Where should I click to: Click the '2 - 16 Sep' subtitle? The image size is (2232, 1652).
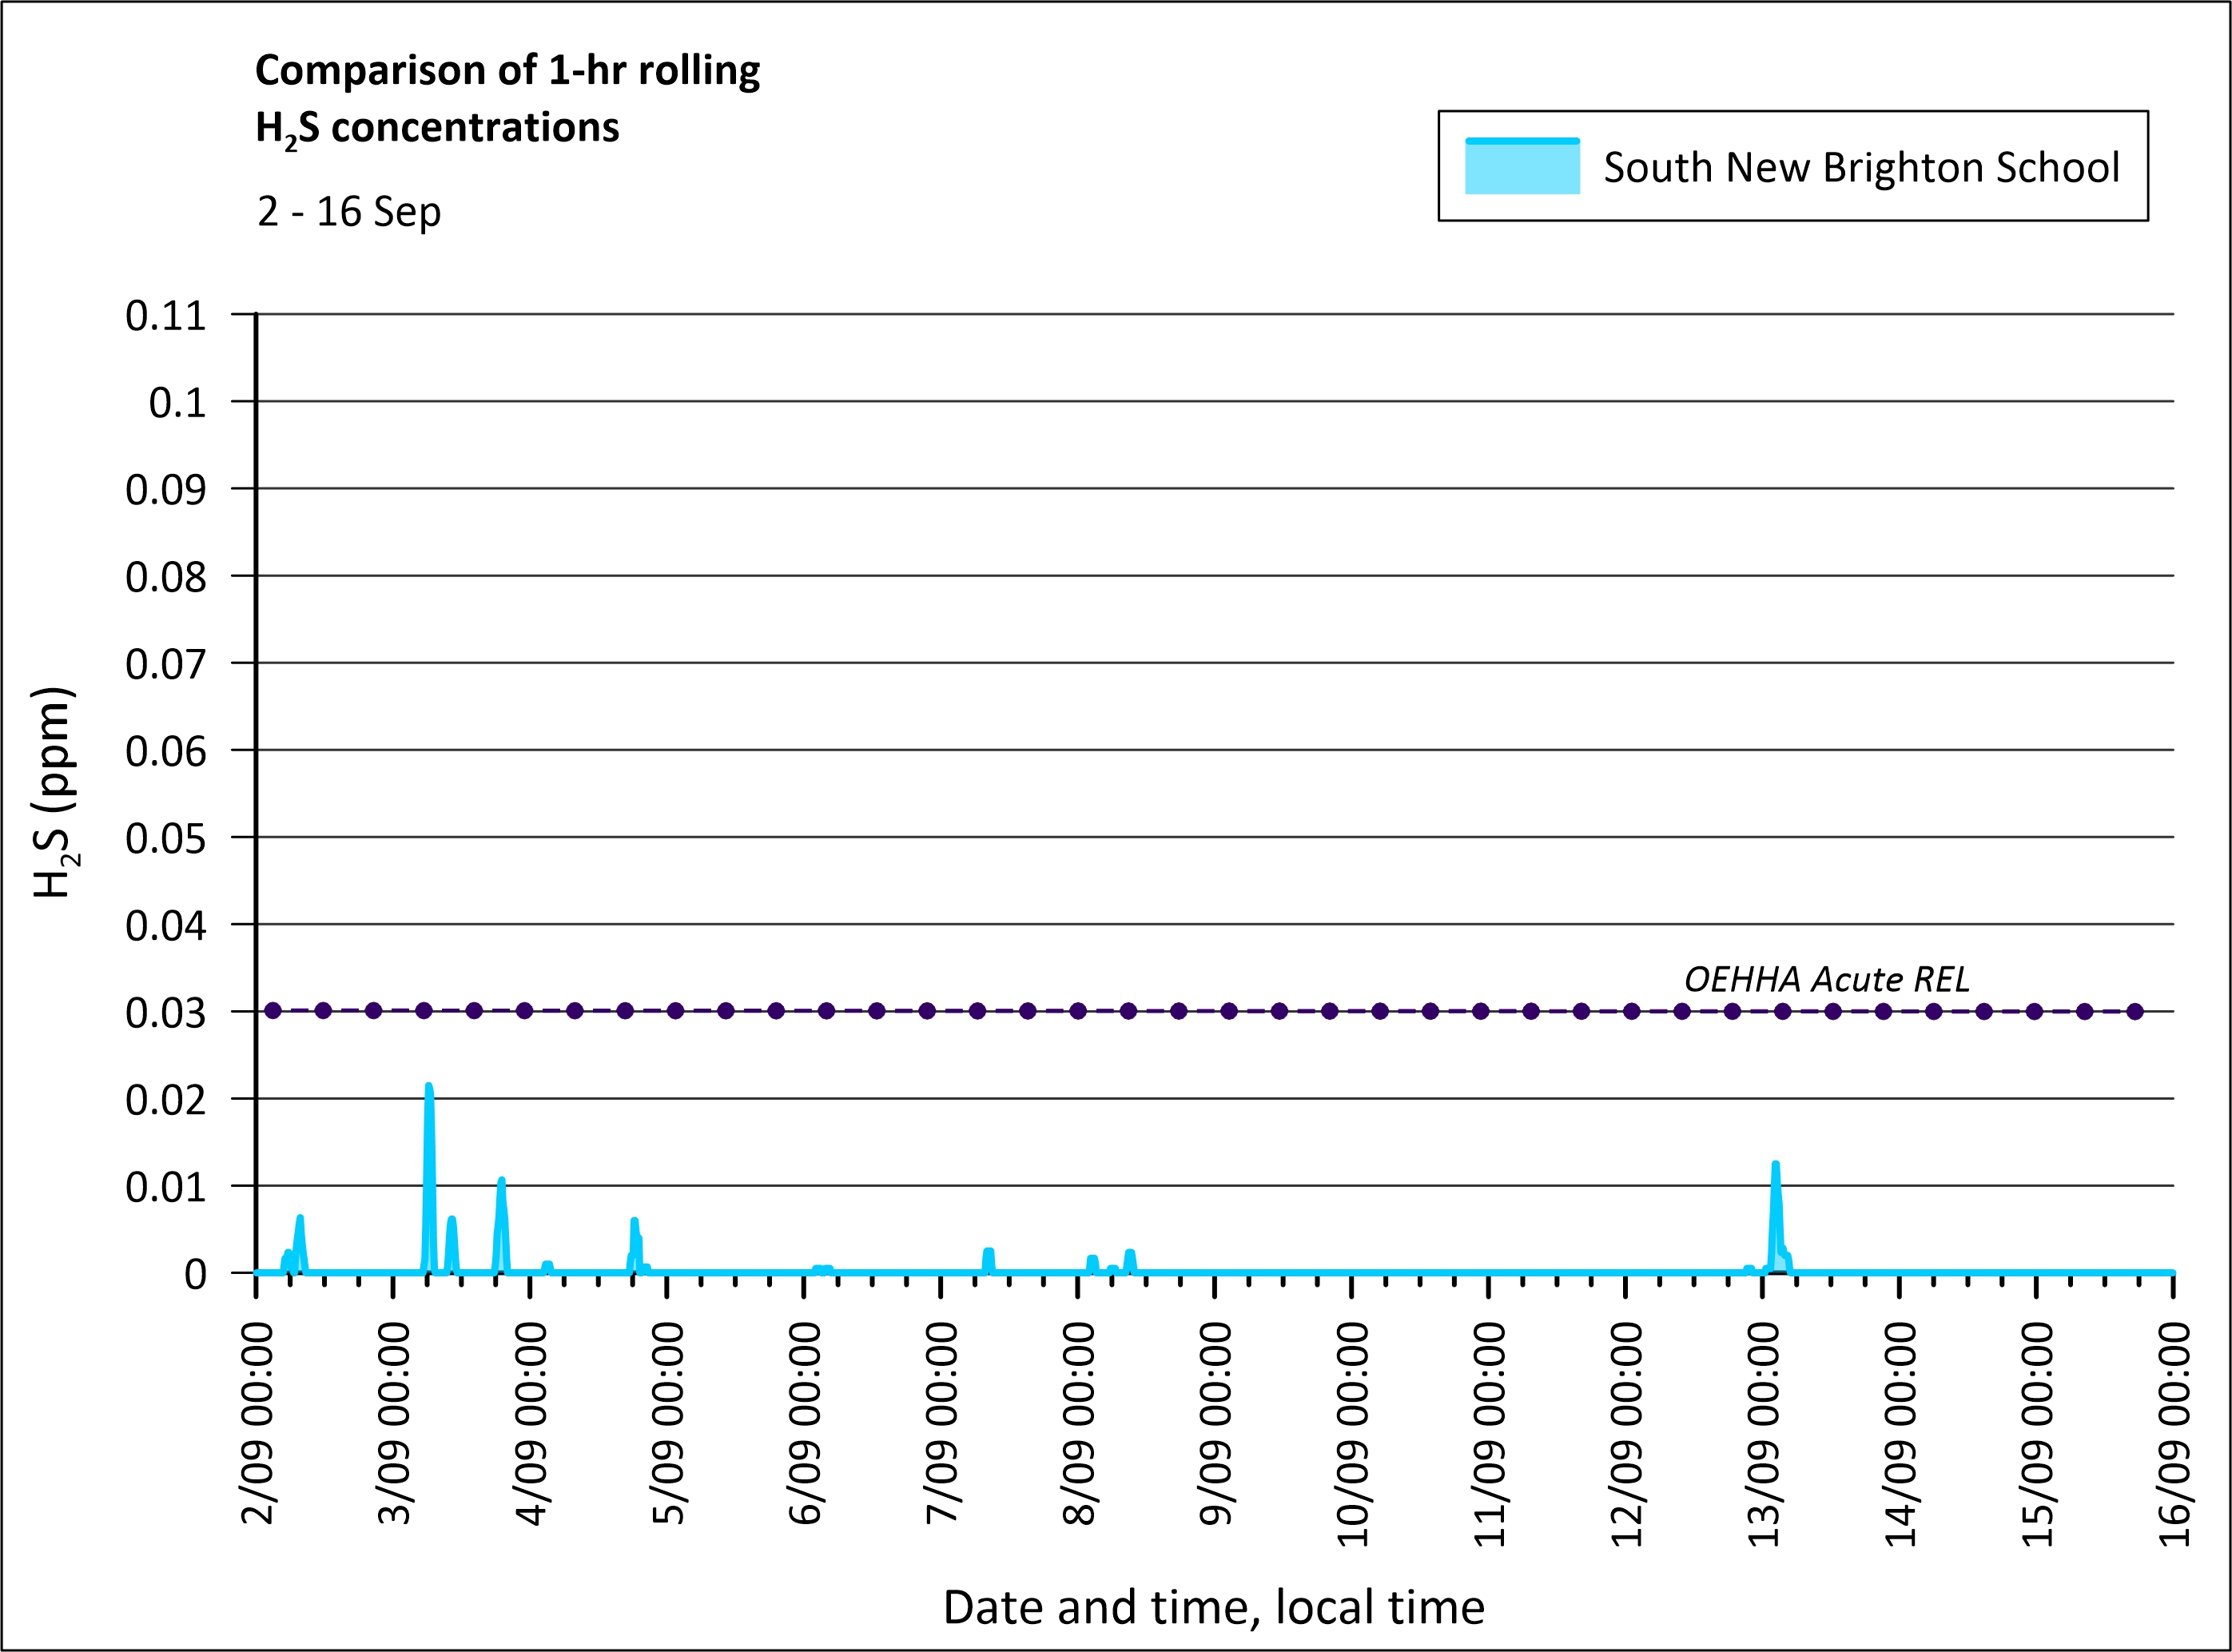(349, 212)
